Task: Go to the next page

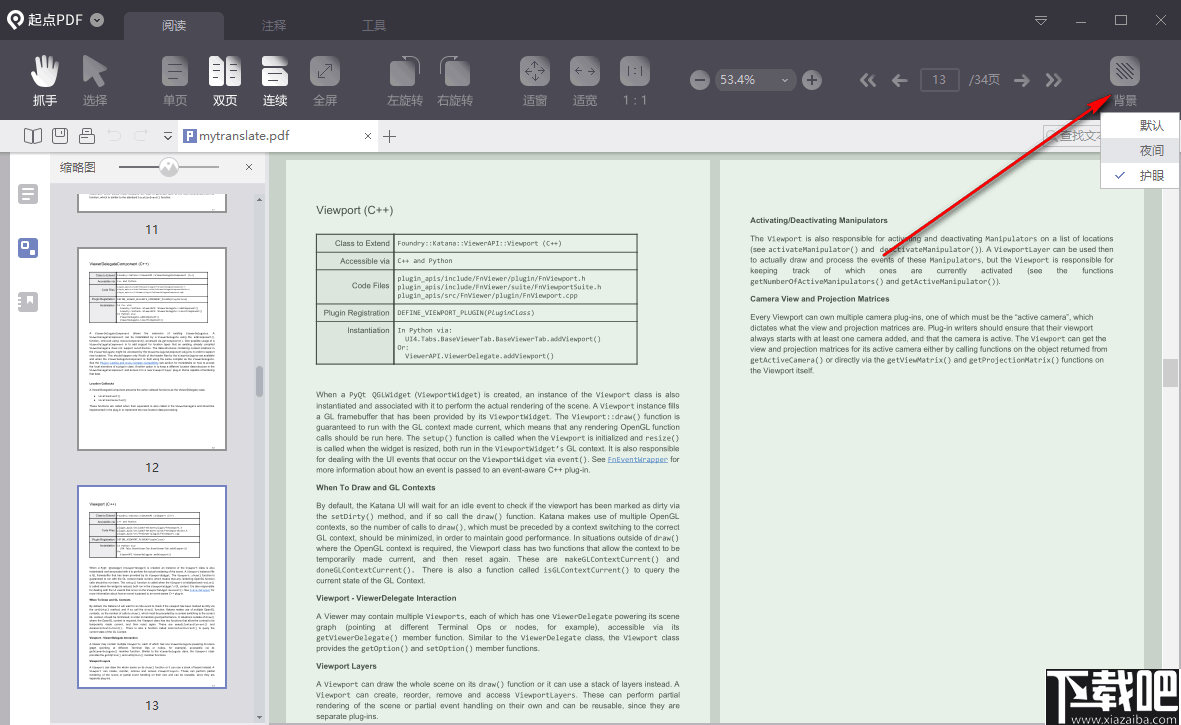Action: (1021, 80)
